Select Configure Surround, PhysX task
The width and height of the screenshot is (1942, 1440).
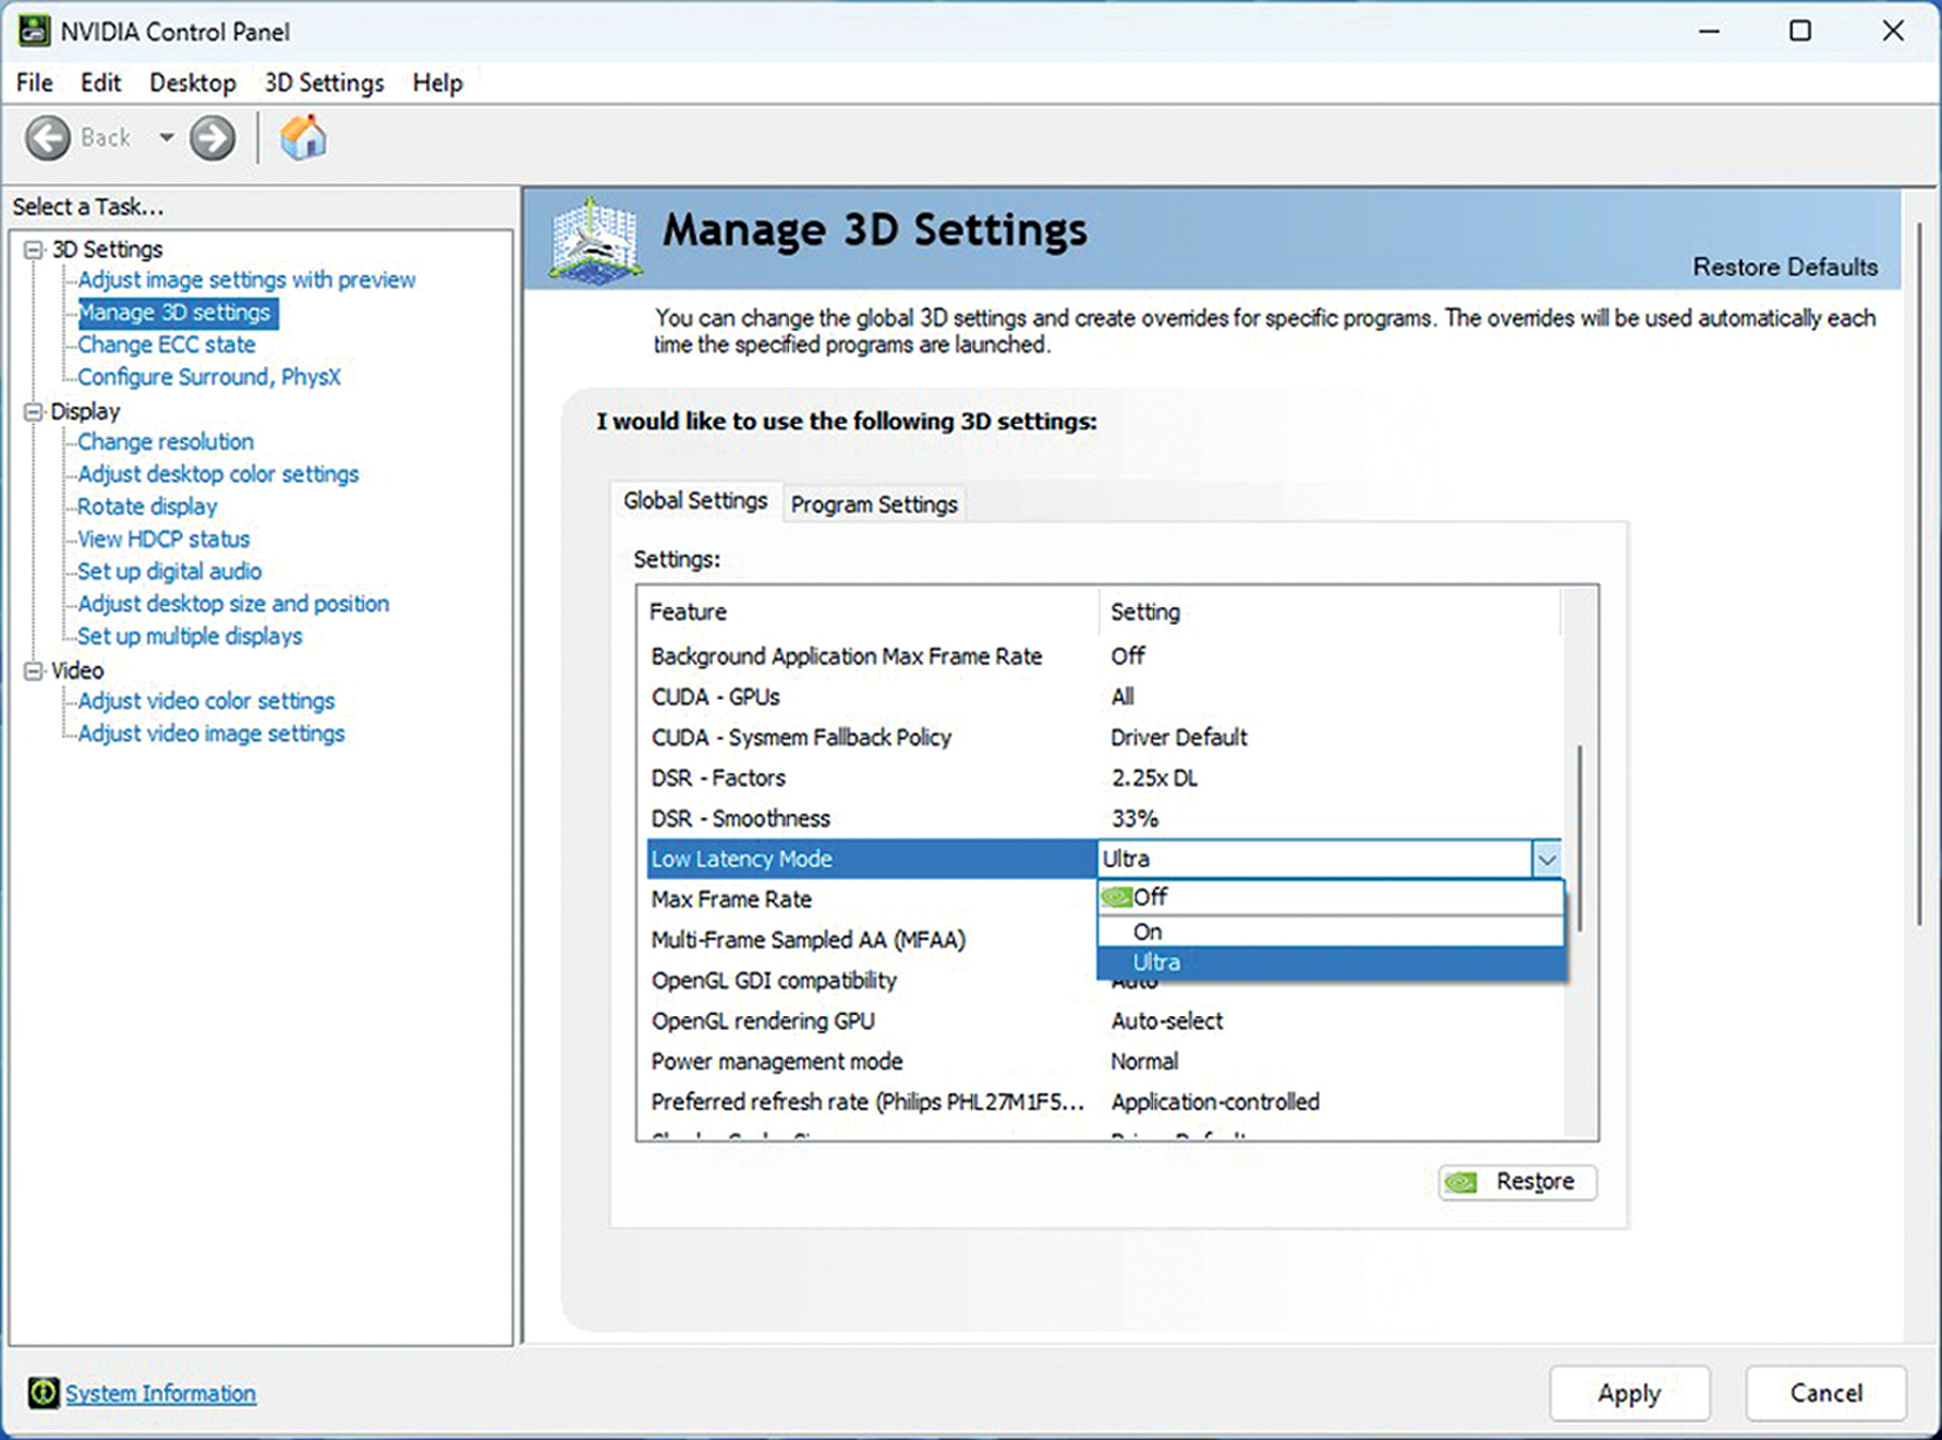click(209, 377)
